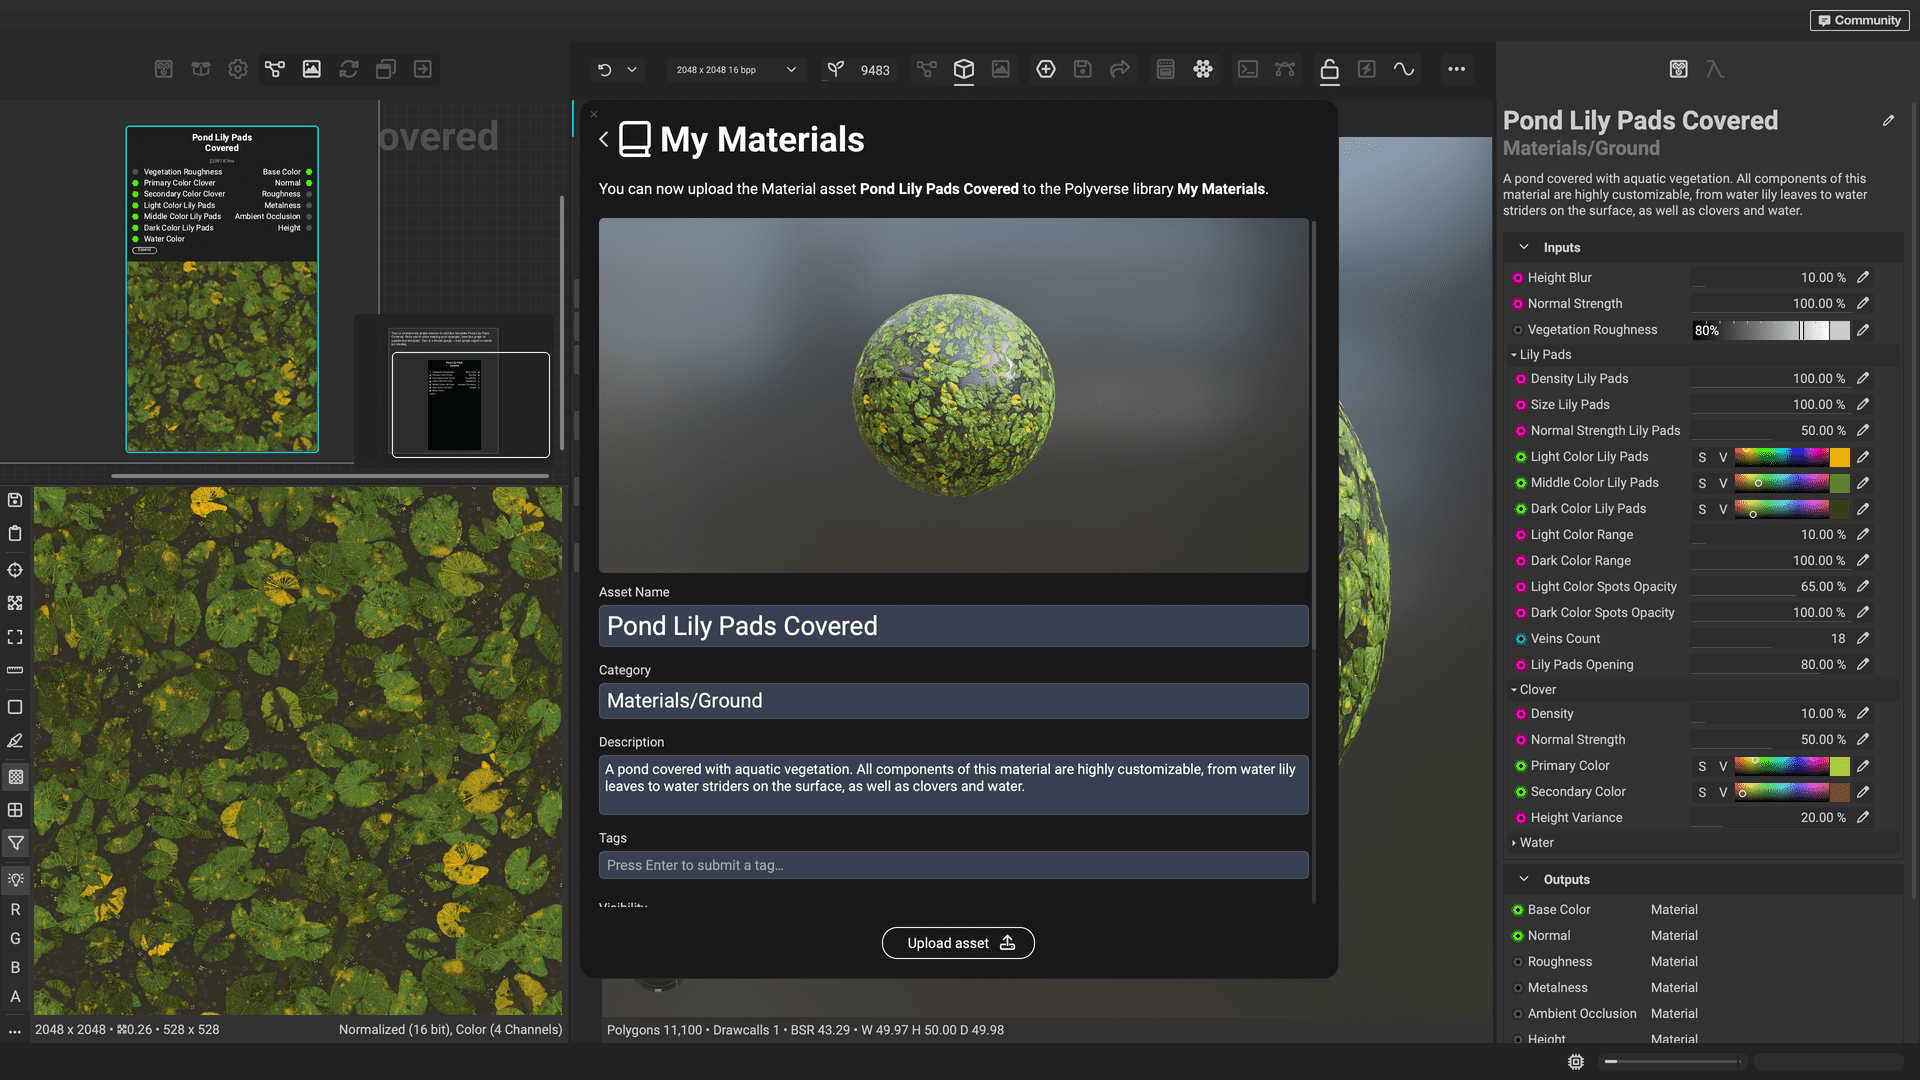The width and height of the screenshot is (1920, 1080).
Task: Click the 3D view cube icon
Action: pos(963,69)
